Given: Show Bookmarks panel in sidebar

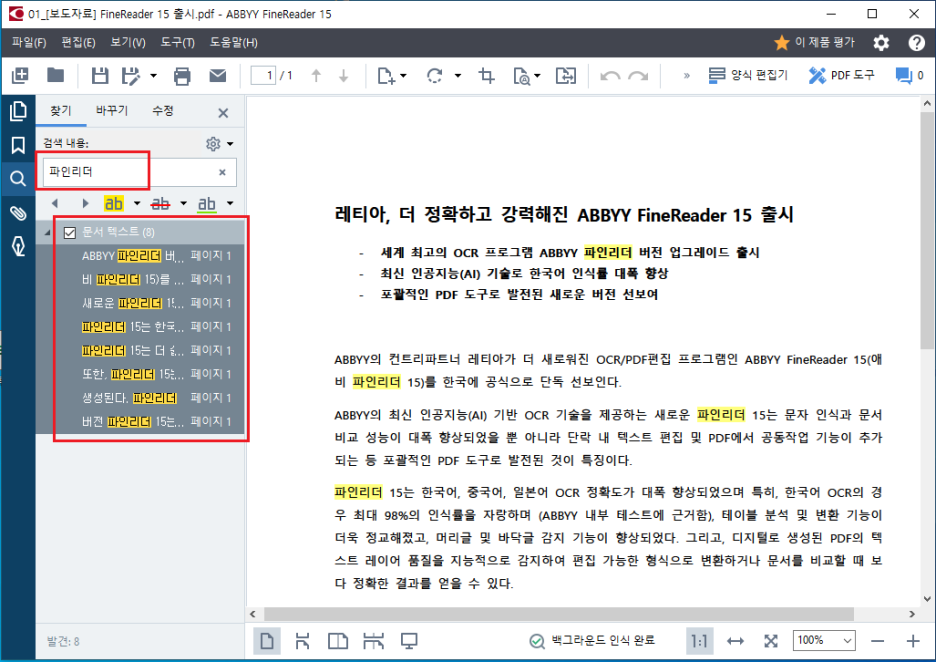Looking at the screenshot, I should click(x=18, y=145).
